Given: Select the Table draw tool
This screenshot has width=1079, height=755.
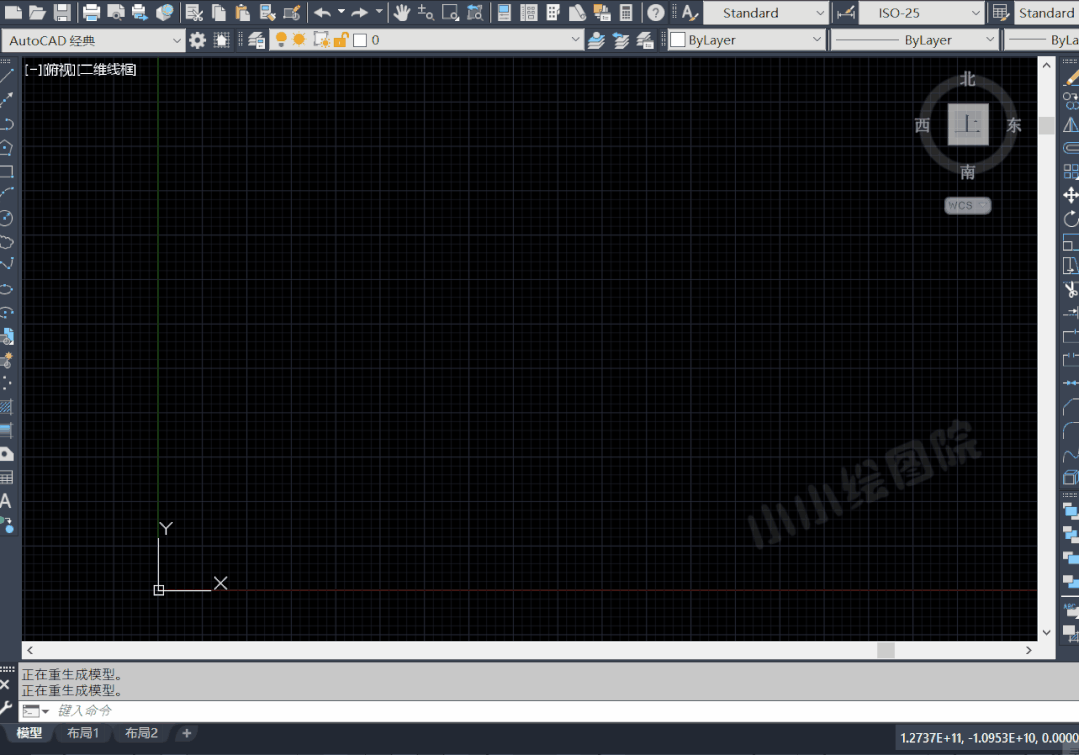Looking at the screenshot, I should coord(7,477).
